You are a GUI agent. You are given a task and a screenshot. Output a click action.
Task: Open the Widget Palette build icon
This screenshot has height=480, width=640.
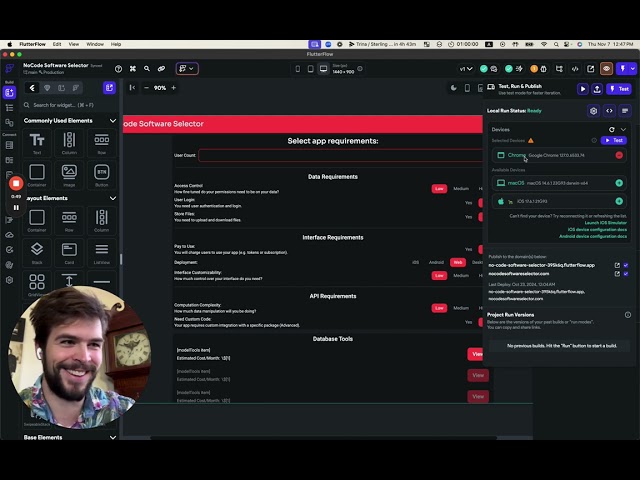9,93
